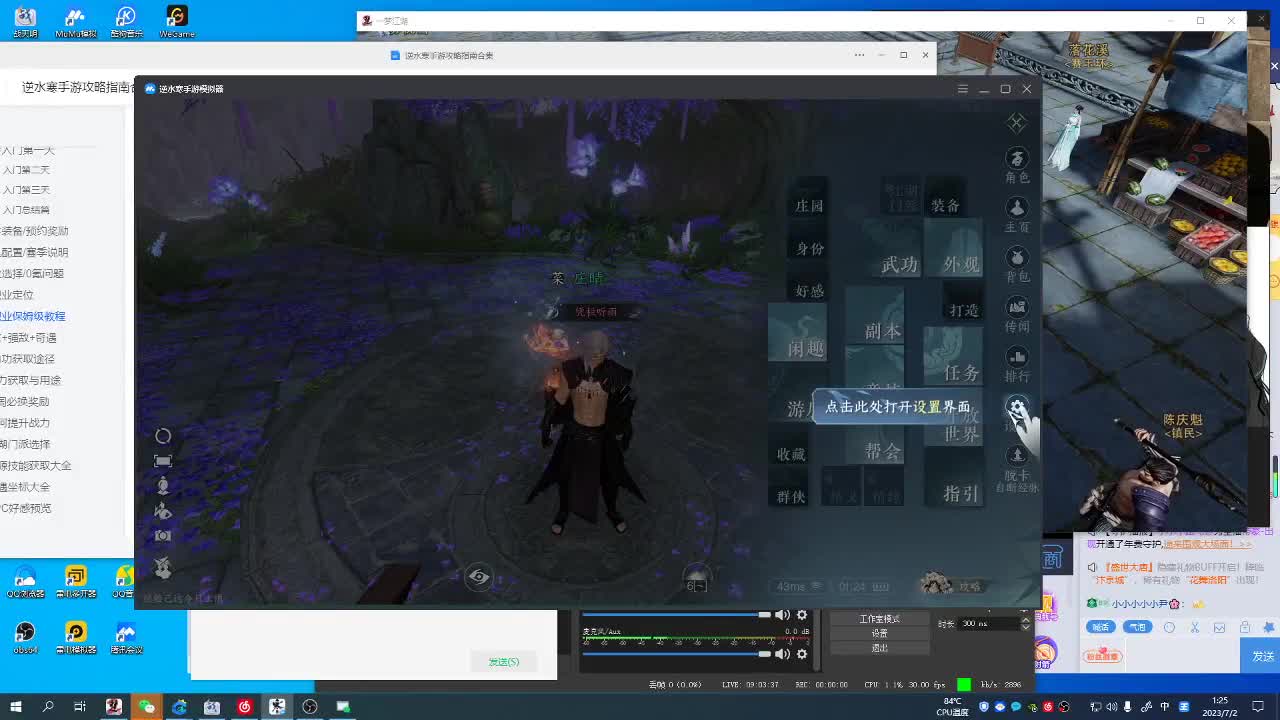Click the rotate camera icon in game

tap(163, 436)
